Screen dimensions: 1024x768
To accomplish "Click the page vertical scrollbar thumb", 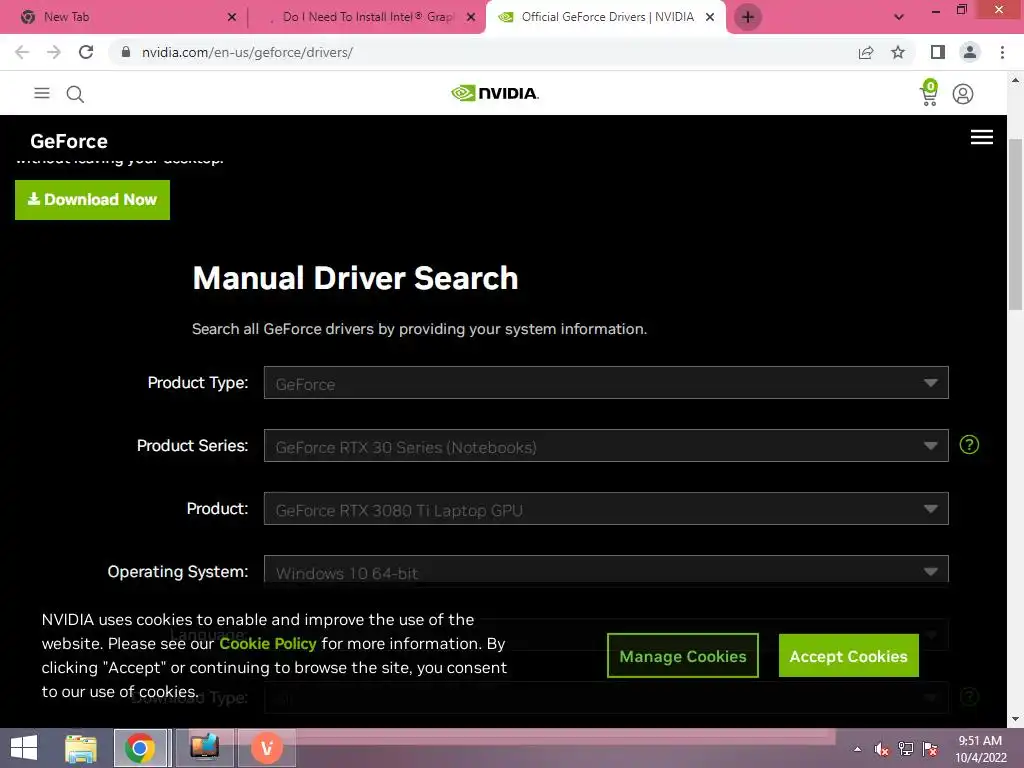I will [1015, 224].
